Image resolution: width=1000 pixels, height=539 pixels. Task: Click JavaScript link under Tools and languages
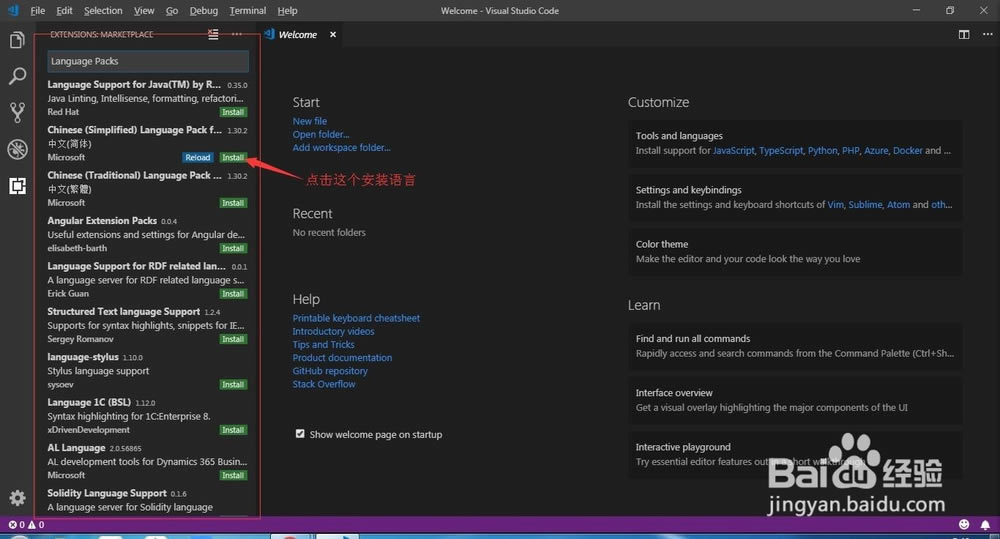(733, 151)
